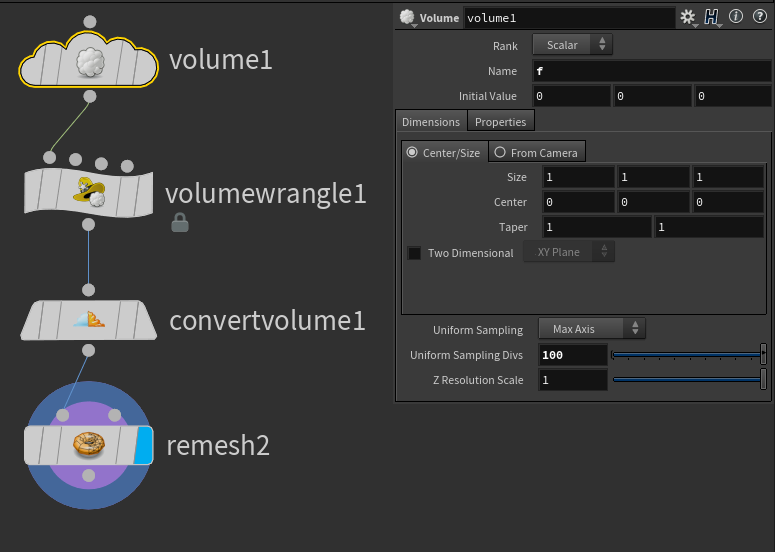Viewport: 775px width, 552px height.
Task: Click the Size Y field
Action: coord(653,177)
